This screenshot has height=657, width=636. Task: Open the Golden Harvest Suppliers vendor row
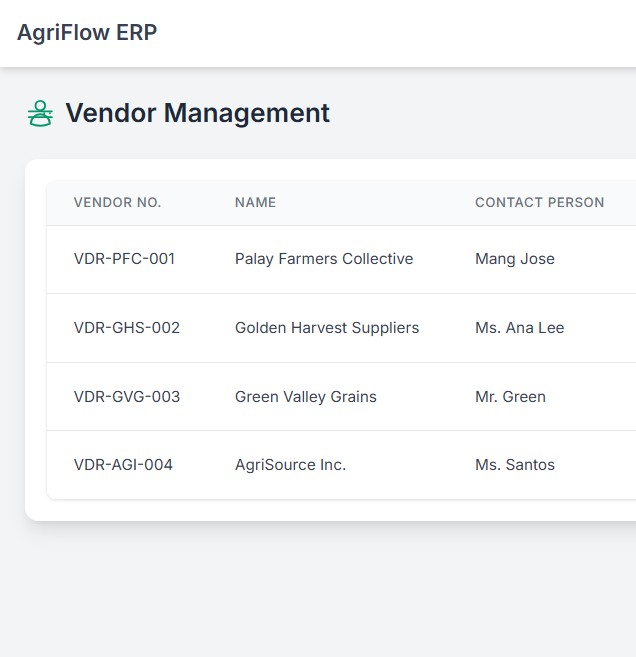click(327, 328)
